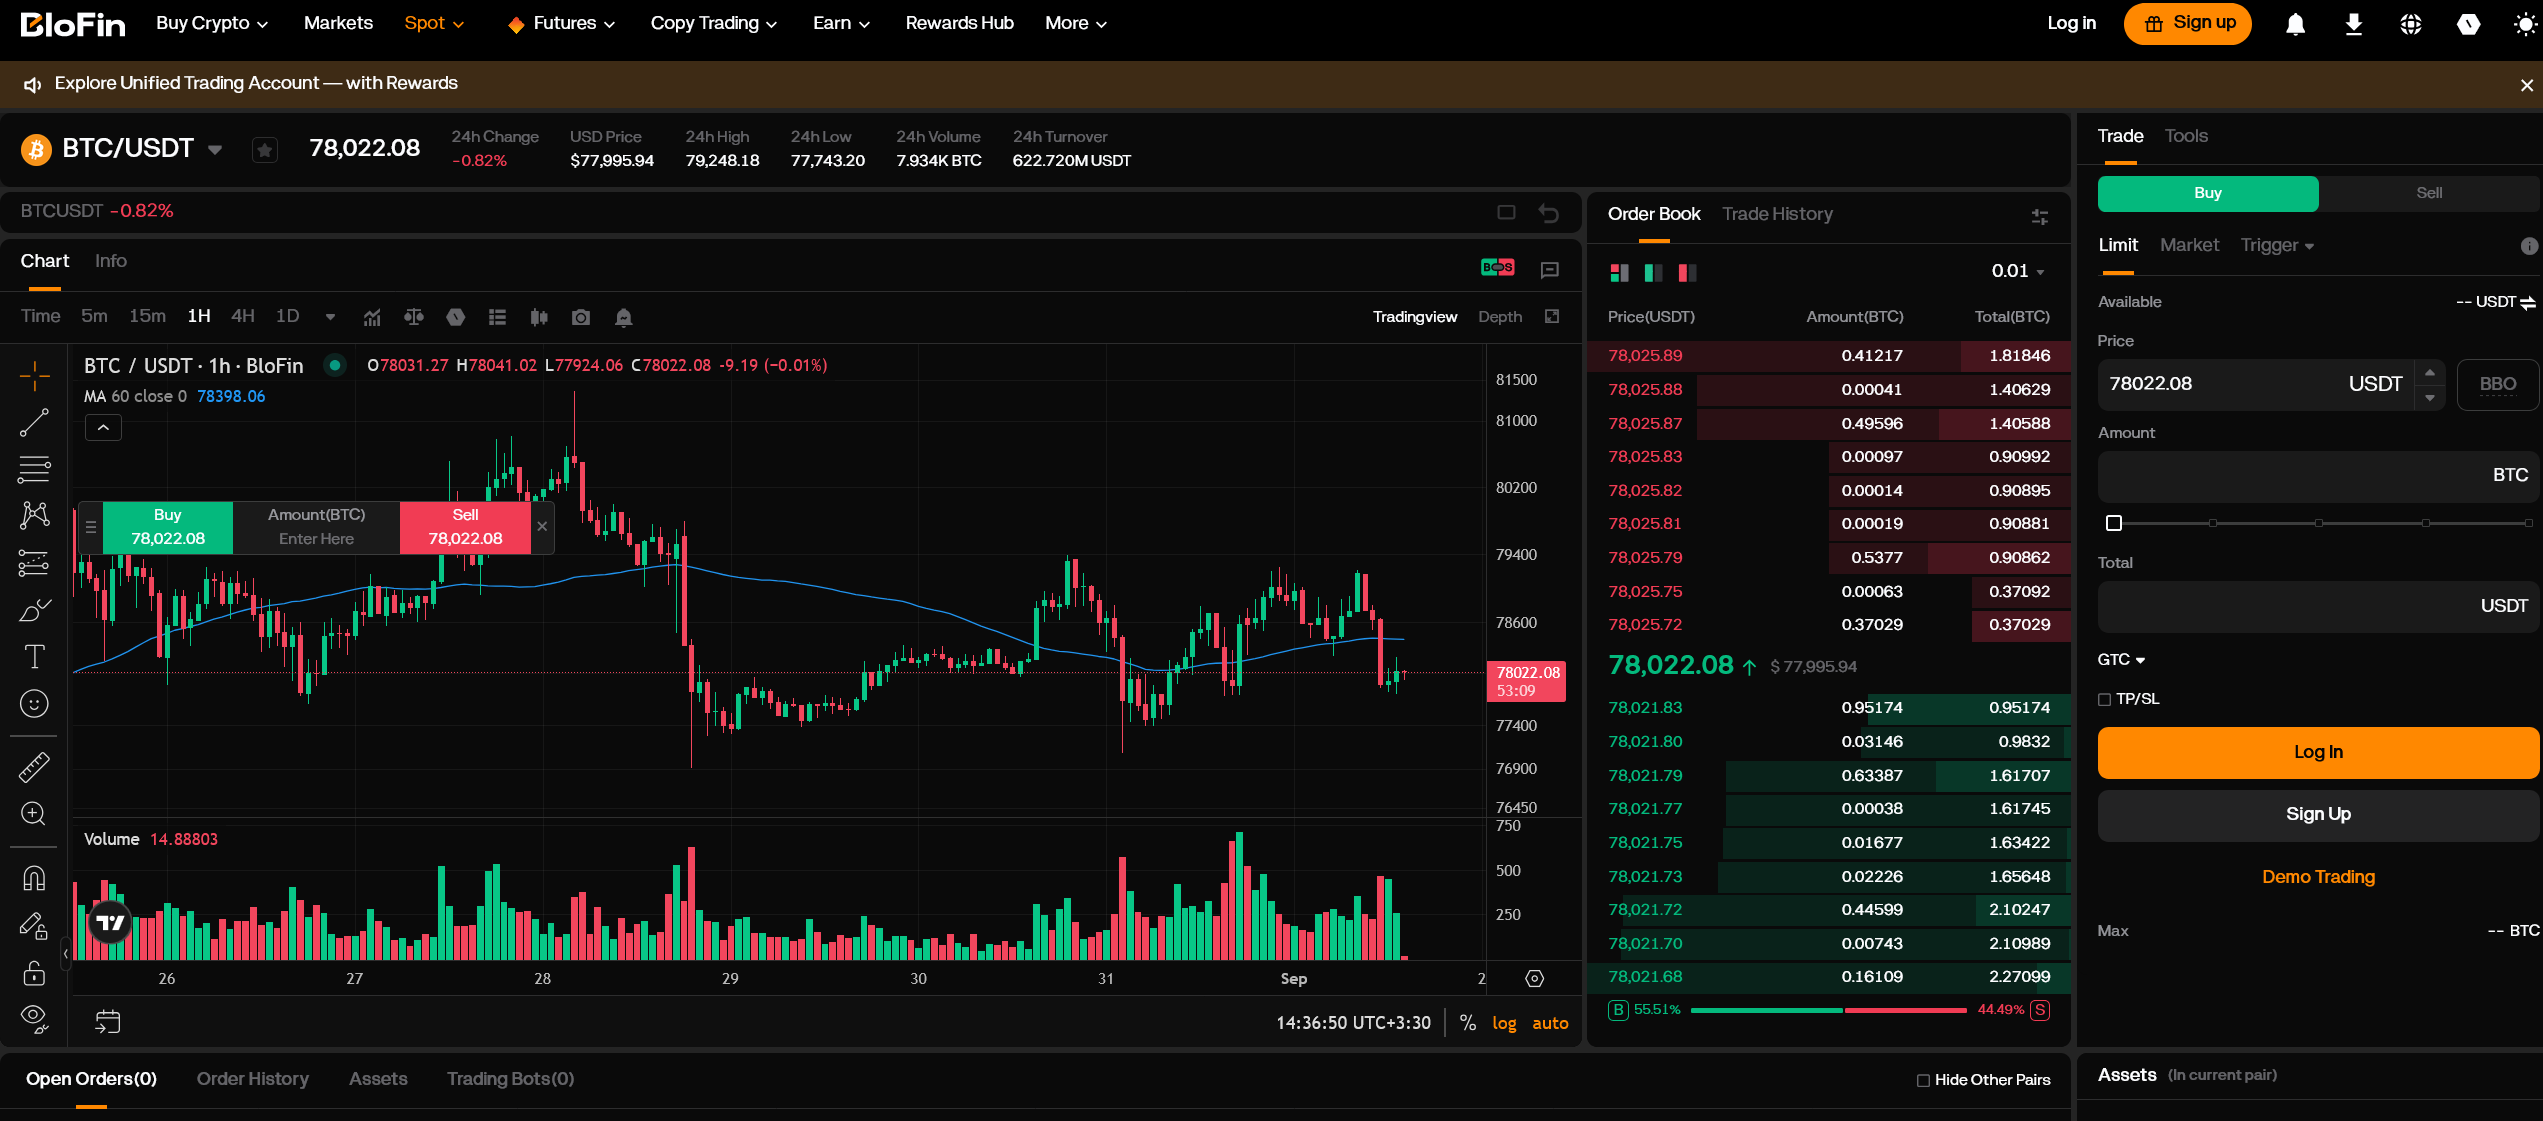Select the text annotation tool
This screenshot has width=2543, height=1121.
pyautogui.click(x=34, y=657)
